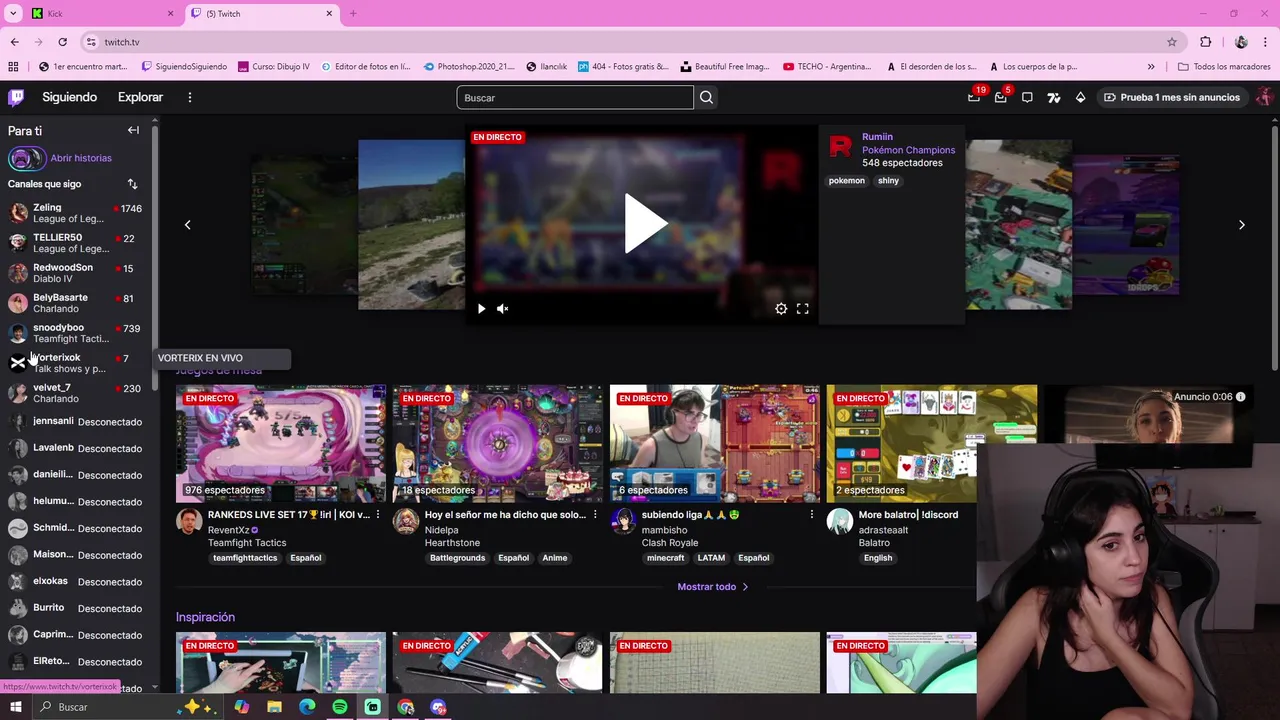This screenshot has width=1280, height=720.
Task: Launch Spotify from taskbar
Action: (x=340, y=707)
